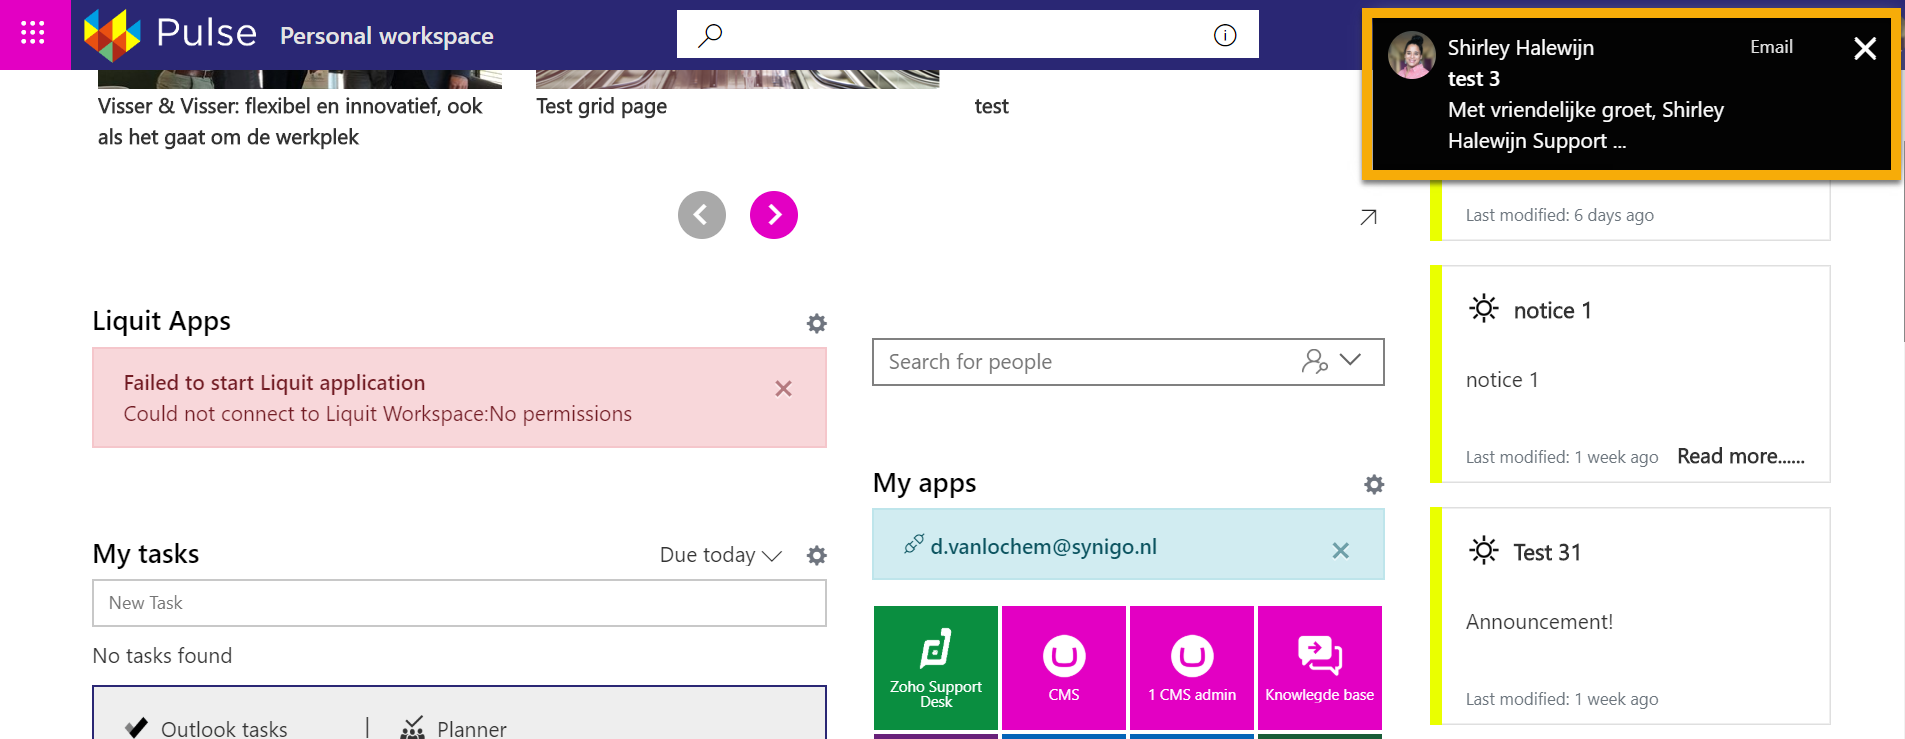Open news in new window arrow icon
The width and height of the screenshot is (1905, 739).
coord(1368,217)
